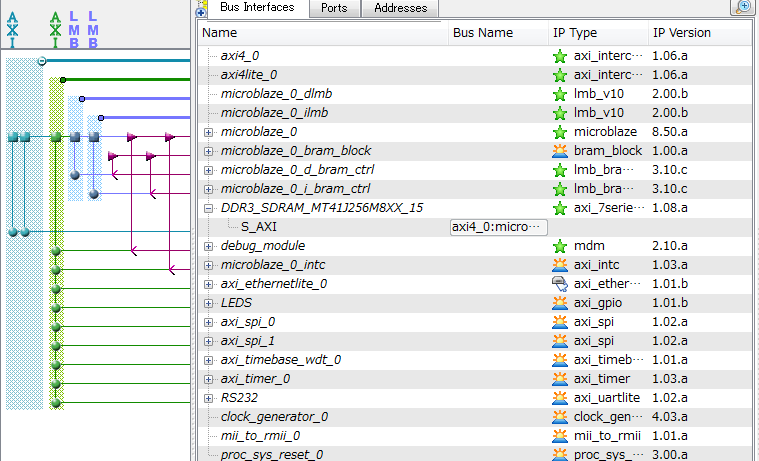
Task: Expand the debug_module tree node
Action: click(208, 246)
